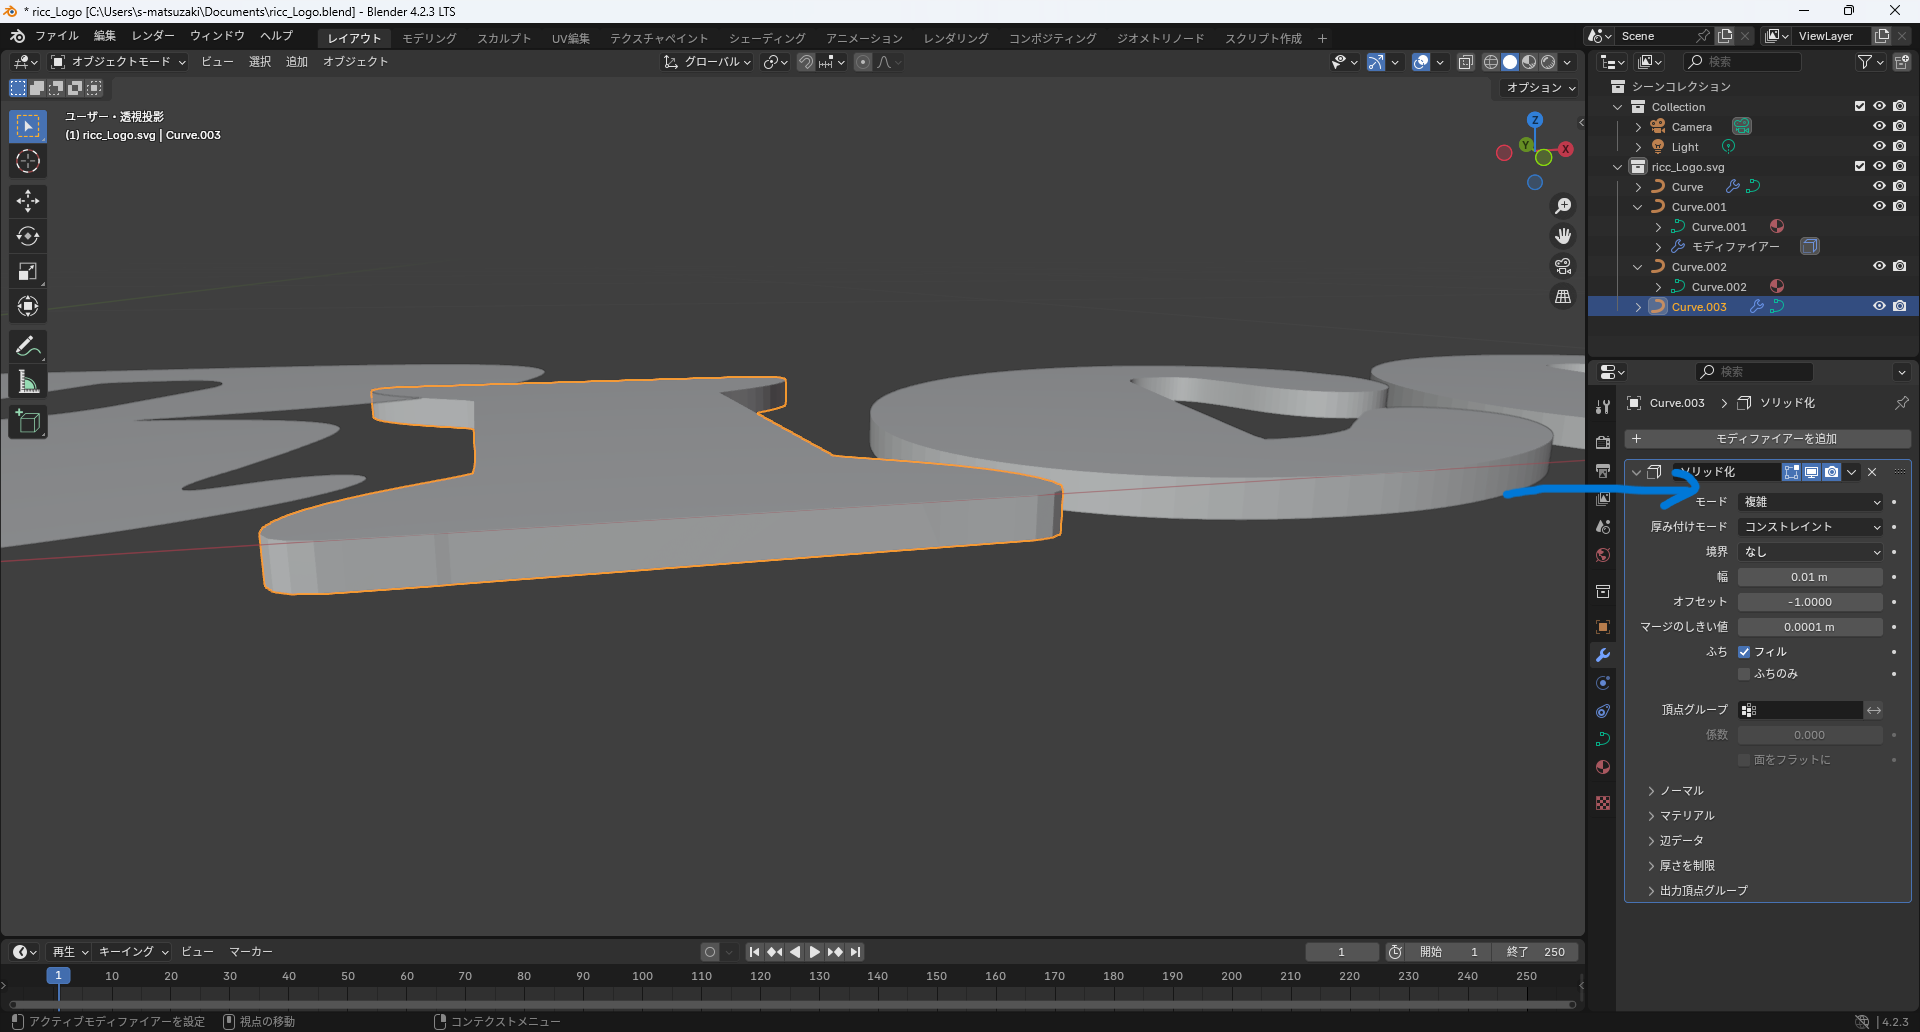Open the モード dropdown set to 複雑
Image resolution: width=1920 pixels, height=1032 pixels.
click(x=1811, y=502)
